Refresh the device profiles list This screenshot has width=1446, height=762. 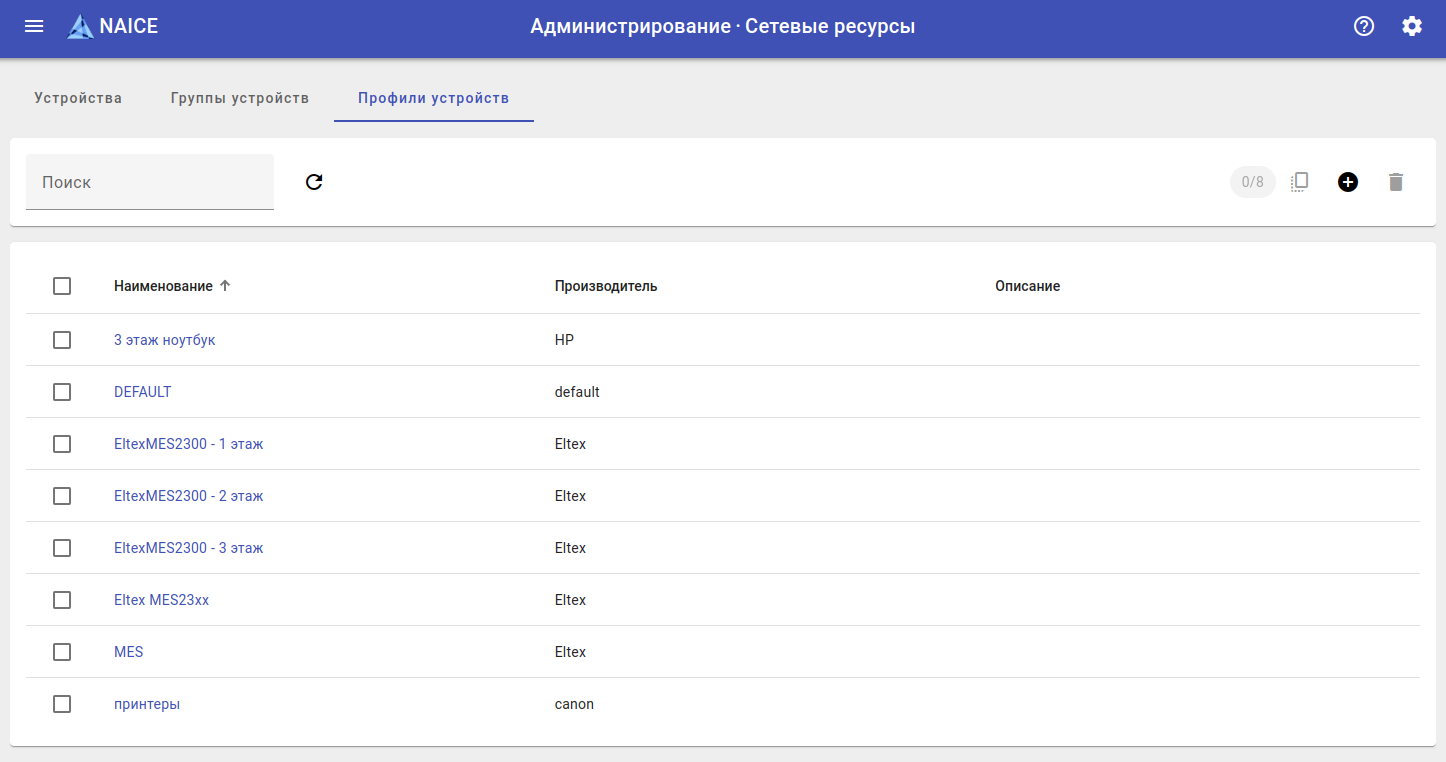pos(314,182)
